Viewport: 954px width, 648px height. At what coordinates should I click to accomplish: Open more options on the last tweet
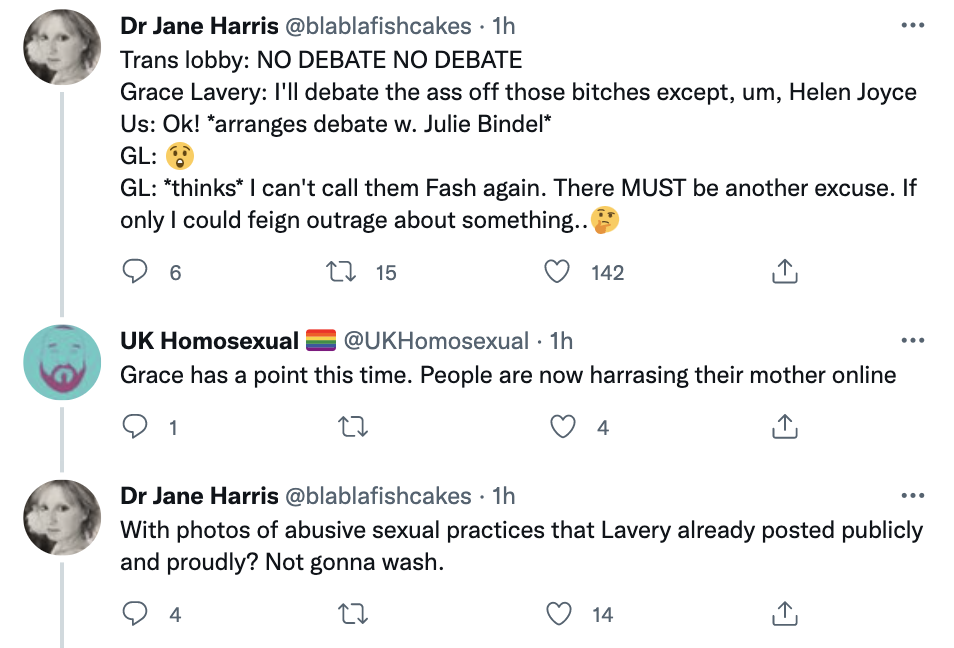click(x=912, y=496)
